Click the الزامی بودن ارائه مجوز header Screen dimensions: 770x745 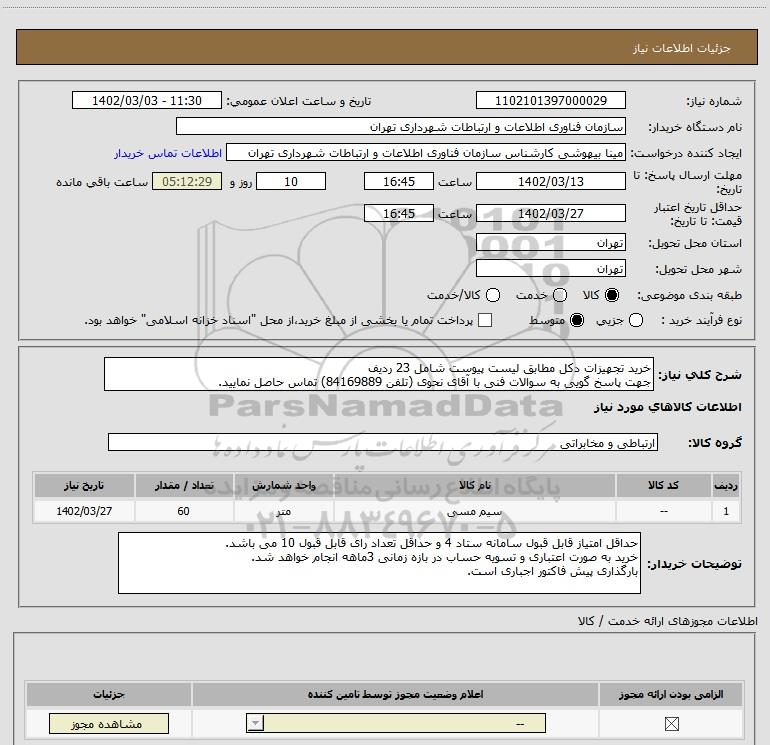tap(671, 694)
